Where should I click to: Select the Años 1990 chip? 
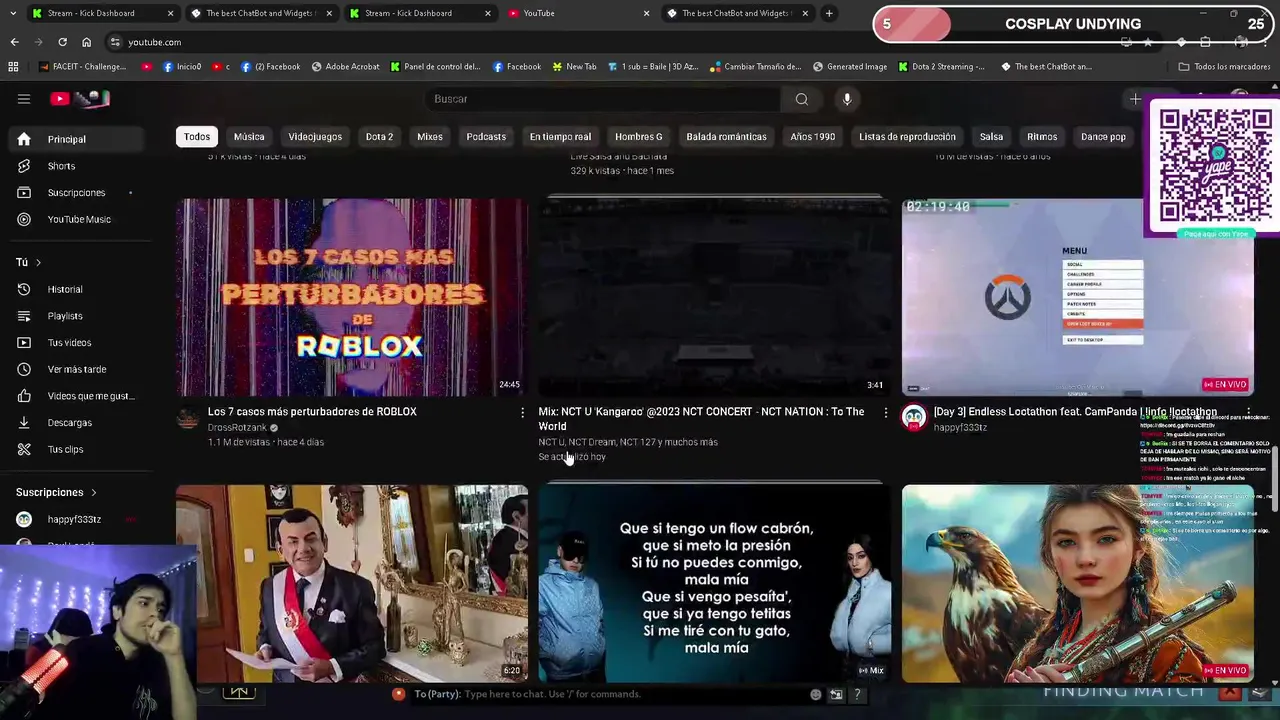(x=813, y=137)
